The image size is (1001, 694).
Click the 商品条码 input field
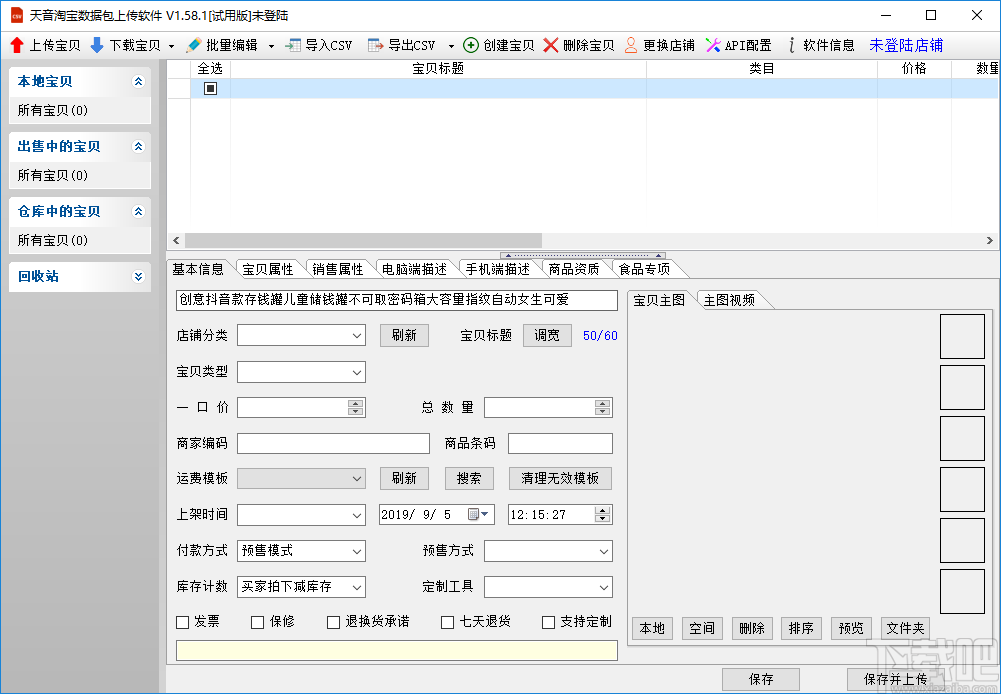(561, 444)
